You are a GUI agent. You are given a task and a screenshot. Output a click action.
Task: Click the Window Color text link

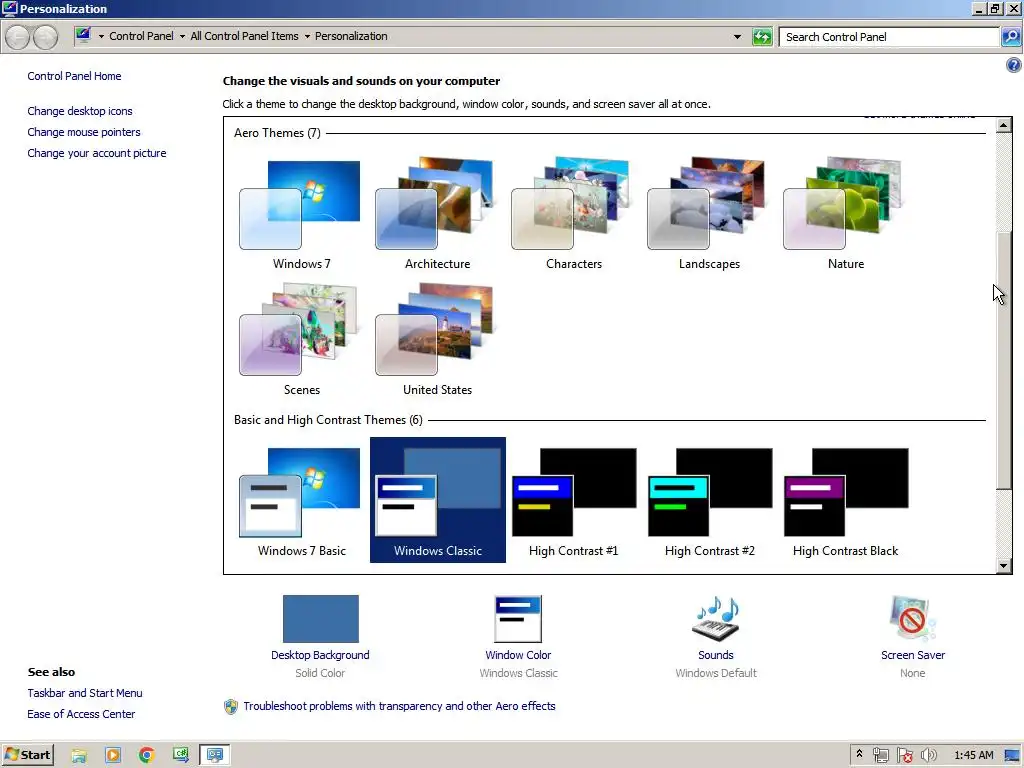click(518, 655)
